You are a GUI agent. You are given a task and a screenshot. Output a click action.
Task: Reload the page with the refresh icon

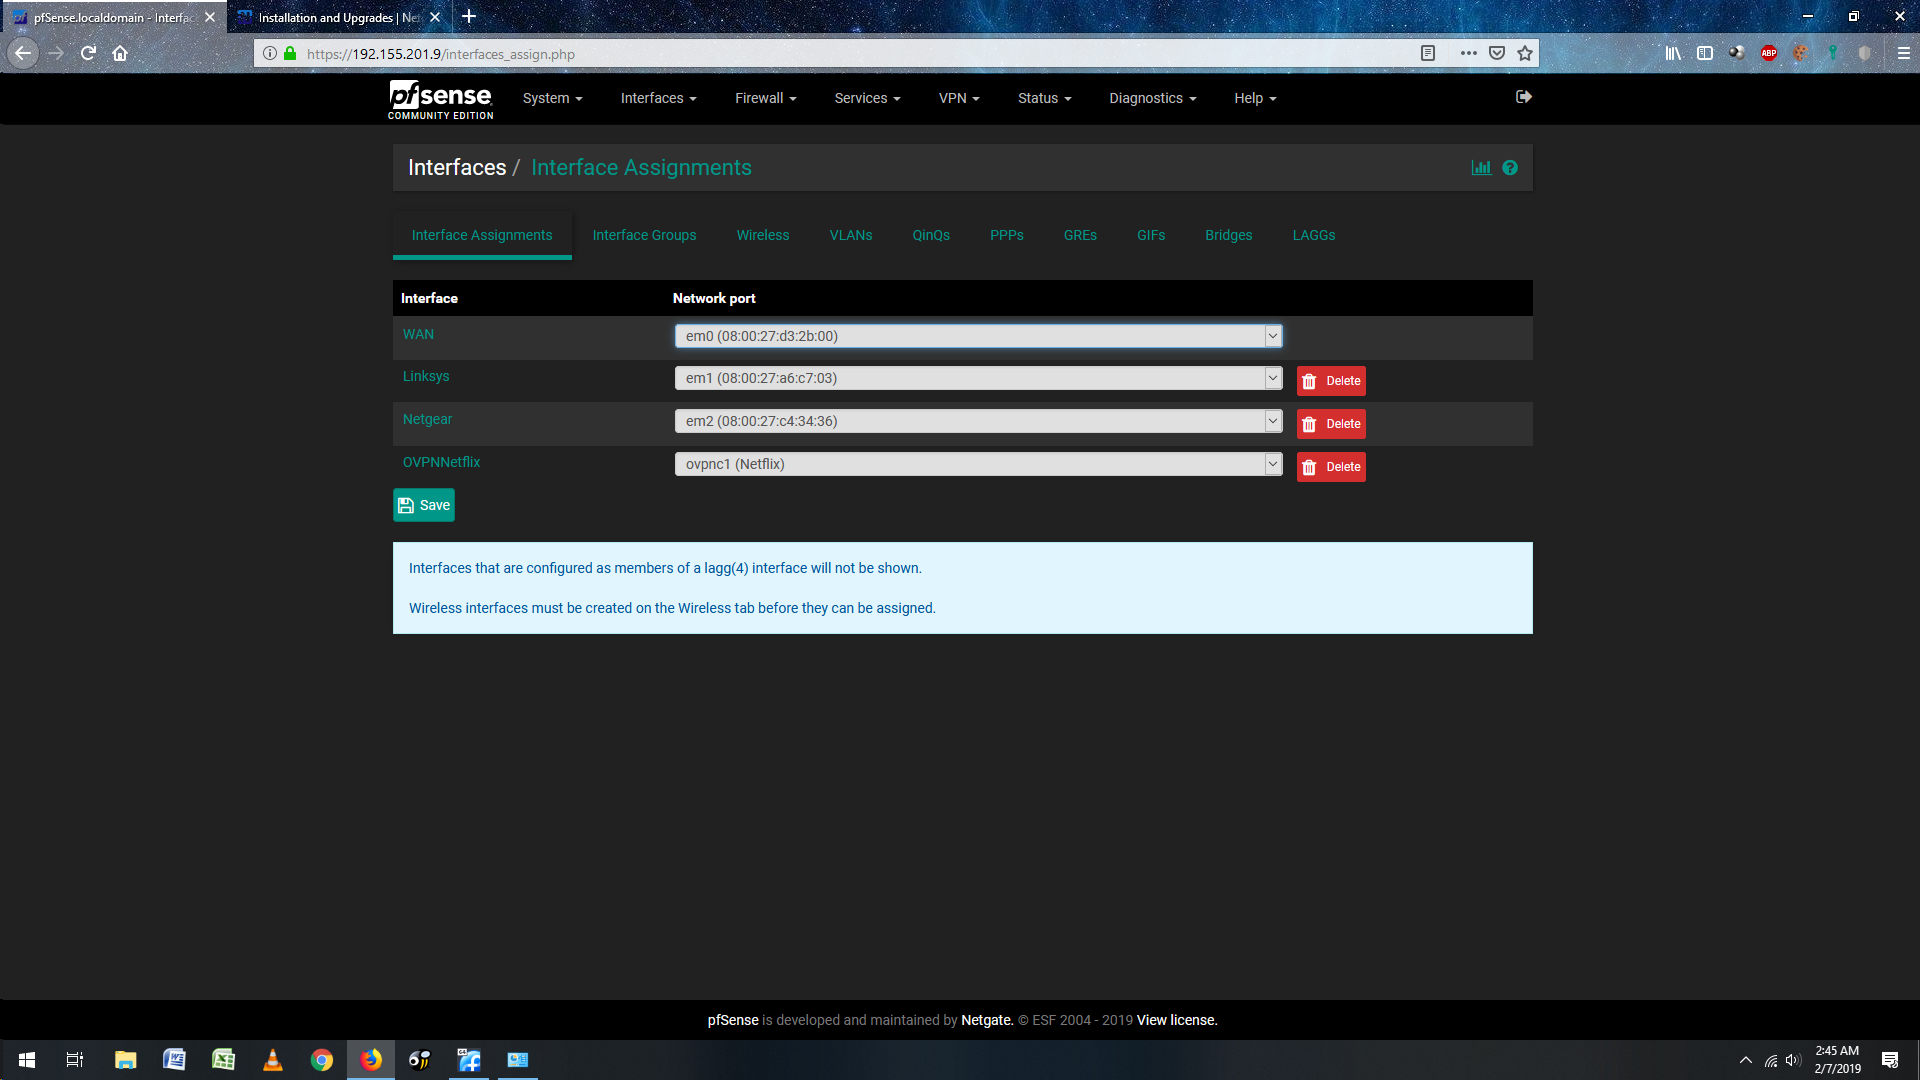(x=88, y=54)
